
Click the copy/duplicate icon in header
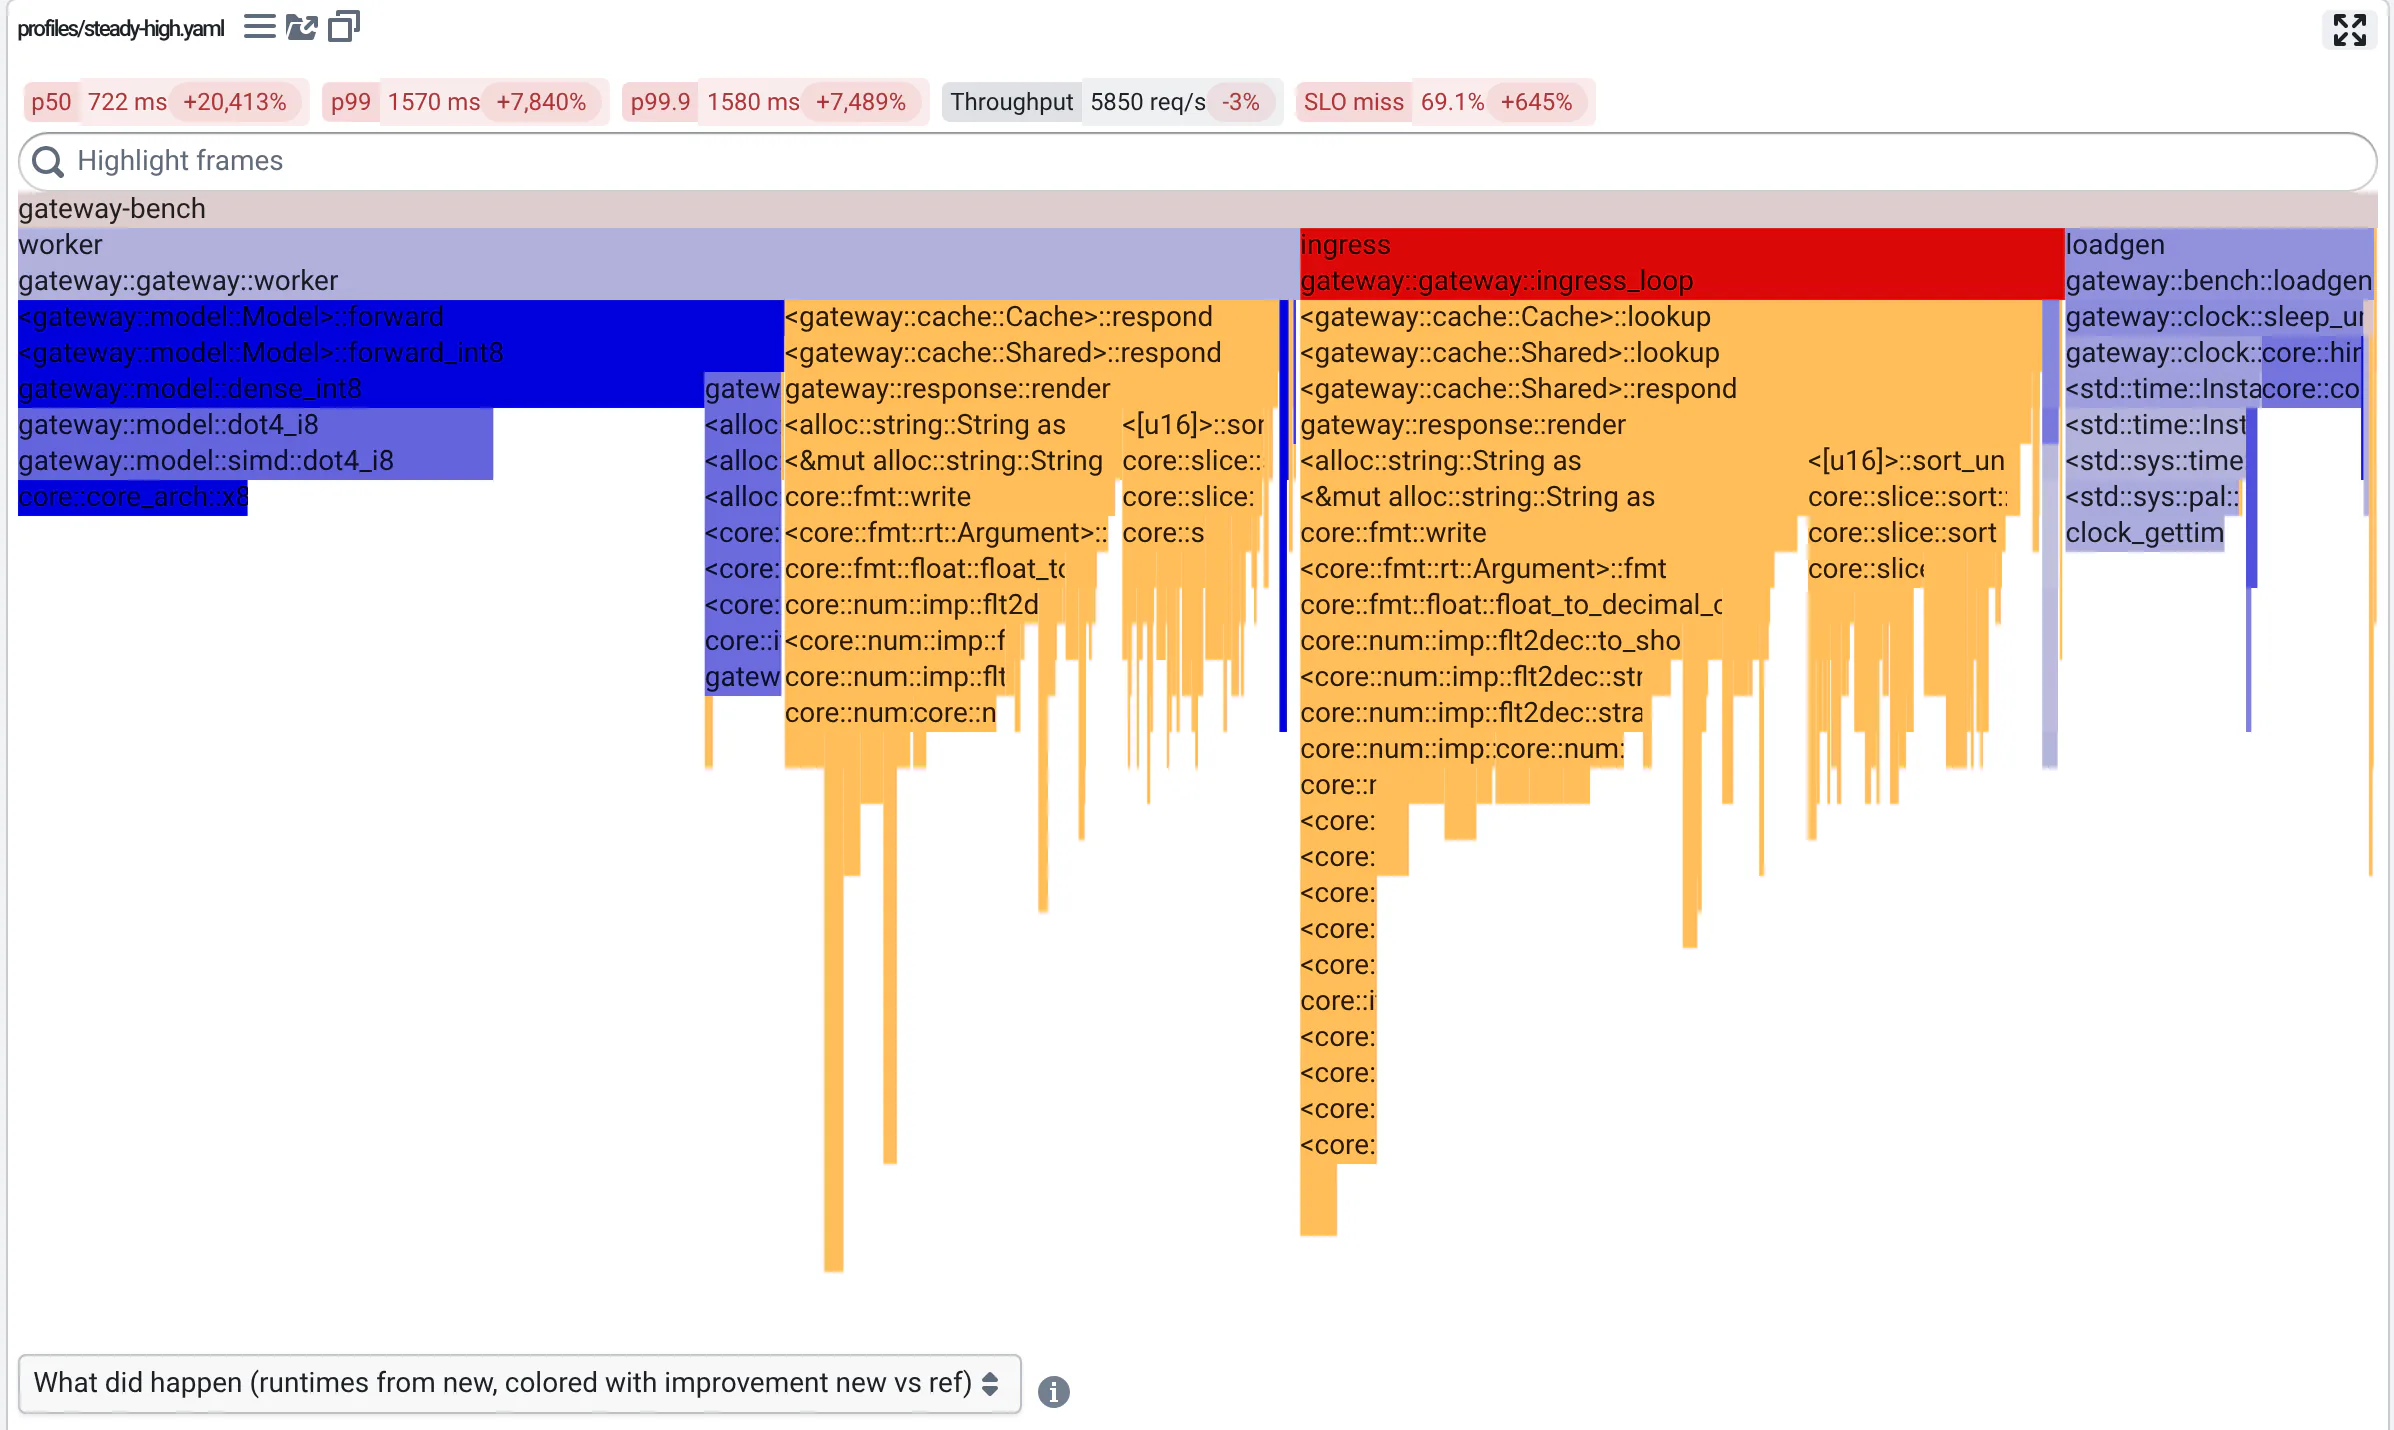(x=344, y=26)
